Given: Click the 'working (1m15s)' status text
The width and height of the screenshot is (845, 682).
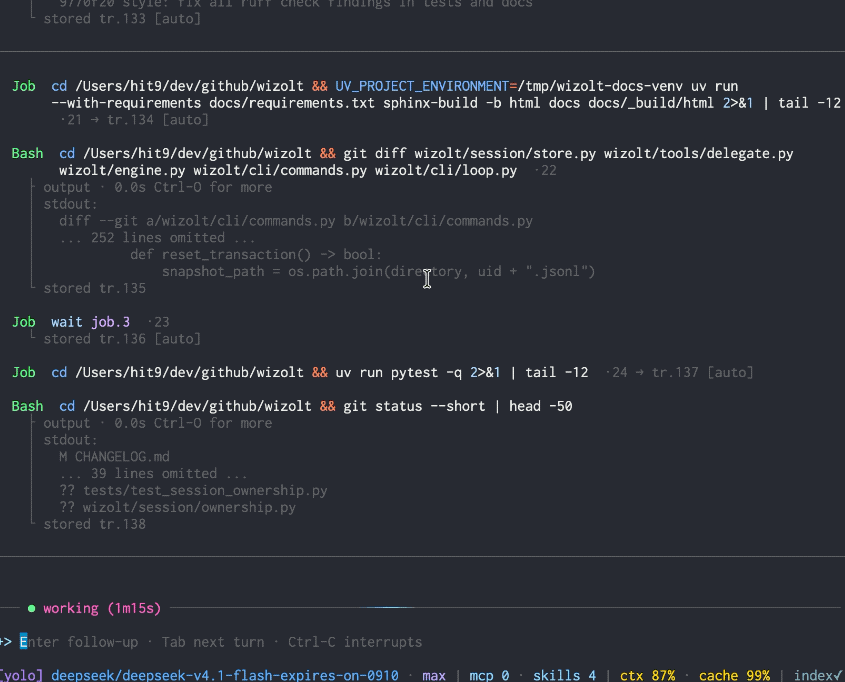Looking at the screenshot, I should [x=102, y=609].
